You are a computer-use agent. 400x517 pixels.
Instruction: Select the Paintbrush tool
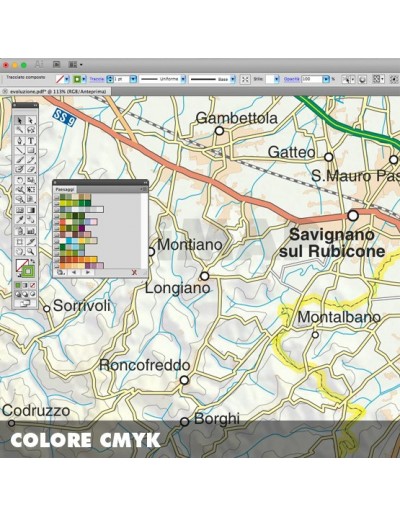point(20,160)
